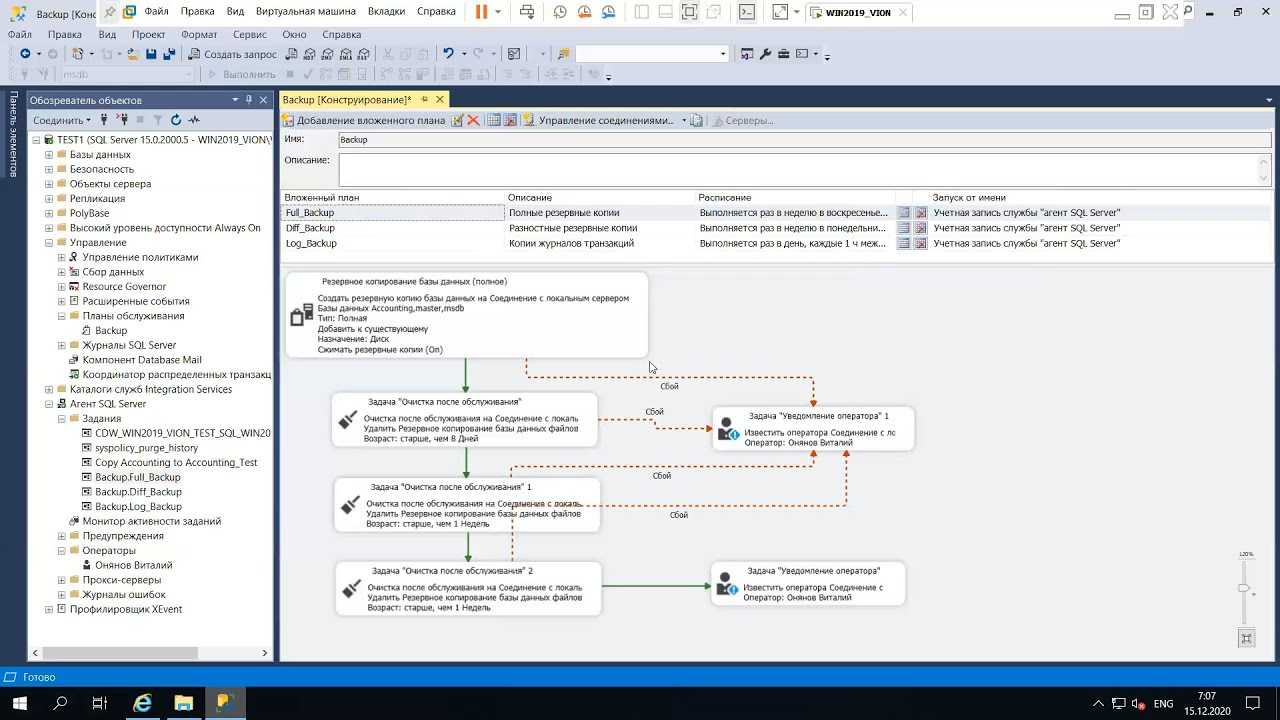Collapse the 'Агент SQL Server' node
The image size is (1280, 720).
[x=48, y=404]
